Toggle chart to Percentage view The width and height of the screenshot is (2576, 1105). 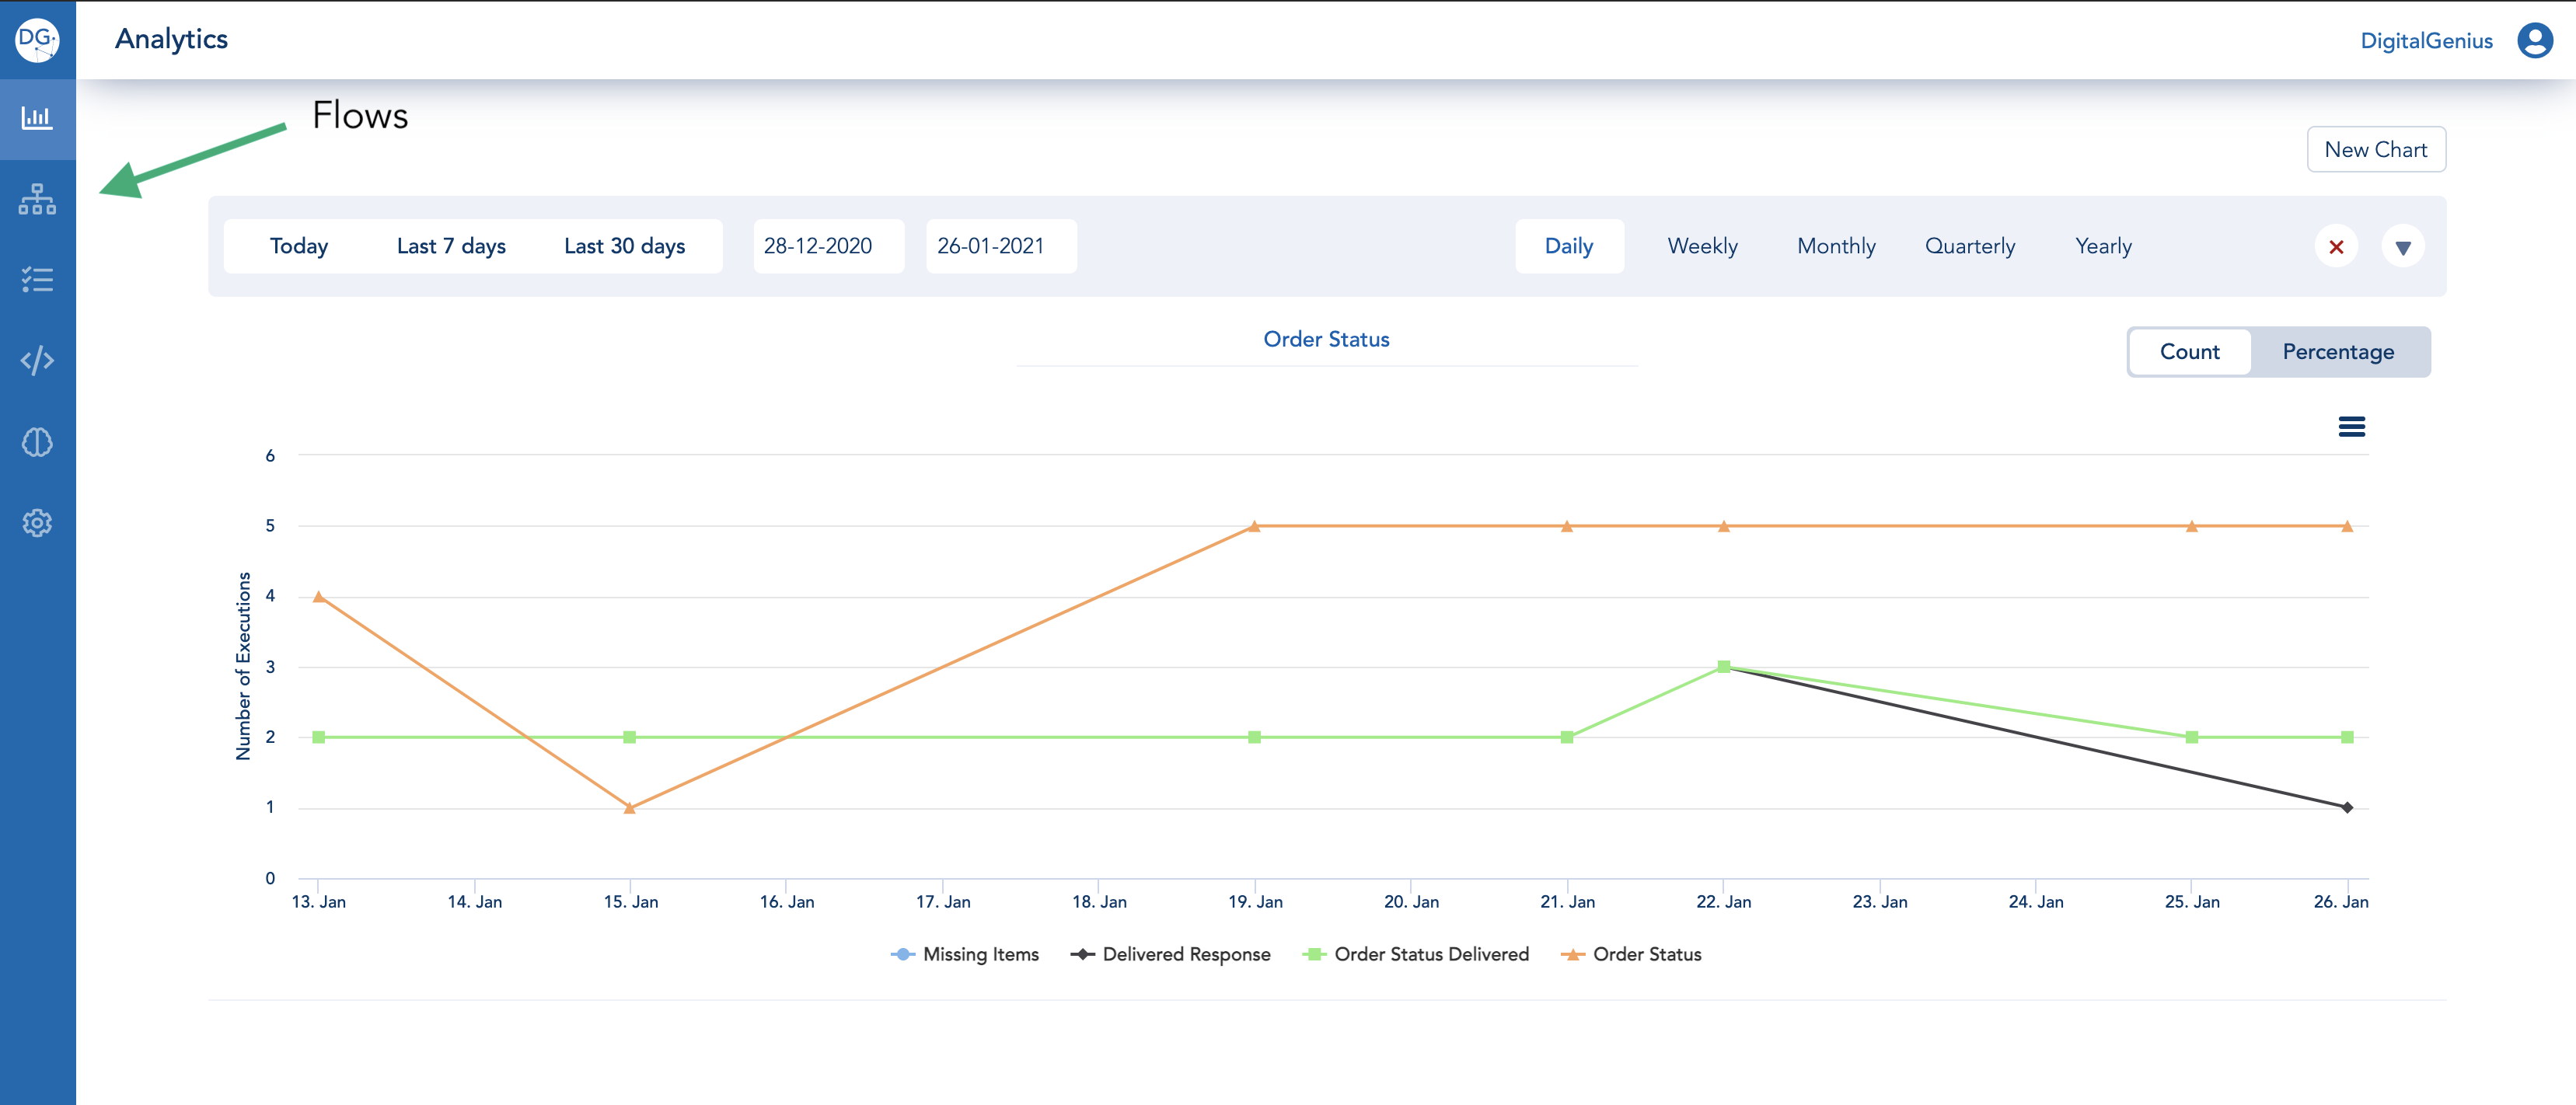tap(2338, 352)
